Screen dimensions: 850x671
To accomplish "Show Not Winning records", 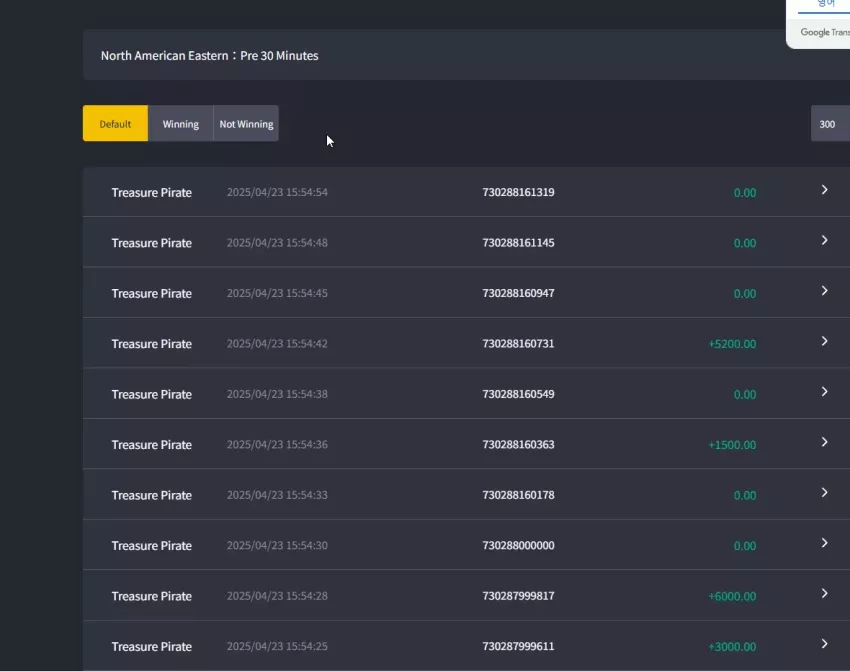I will (246, 124).
